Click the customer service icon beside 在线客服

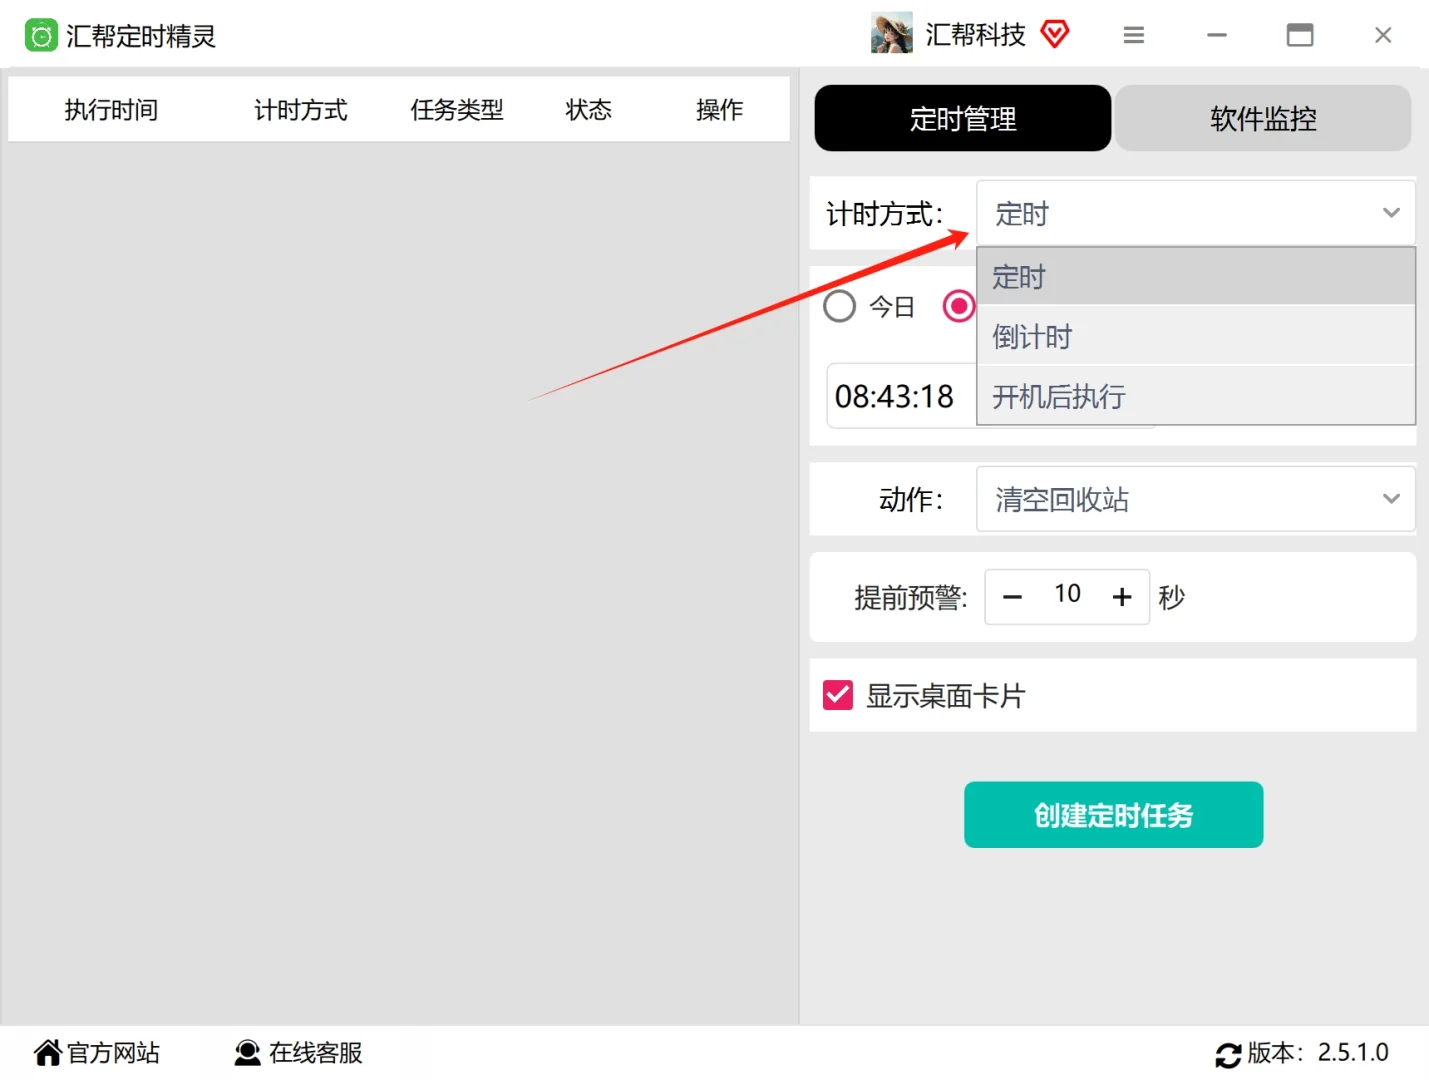click(246, 1052)
